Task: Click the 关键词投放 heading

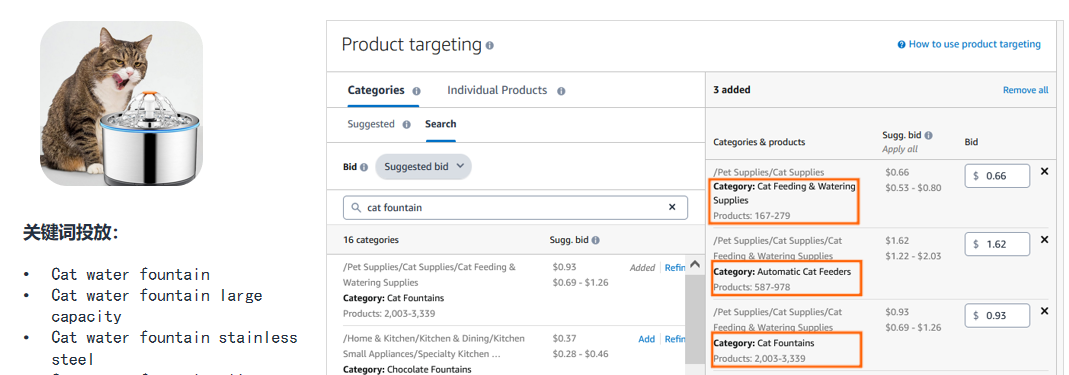Action: point(70,233)
